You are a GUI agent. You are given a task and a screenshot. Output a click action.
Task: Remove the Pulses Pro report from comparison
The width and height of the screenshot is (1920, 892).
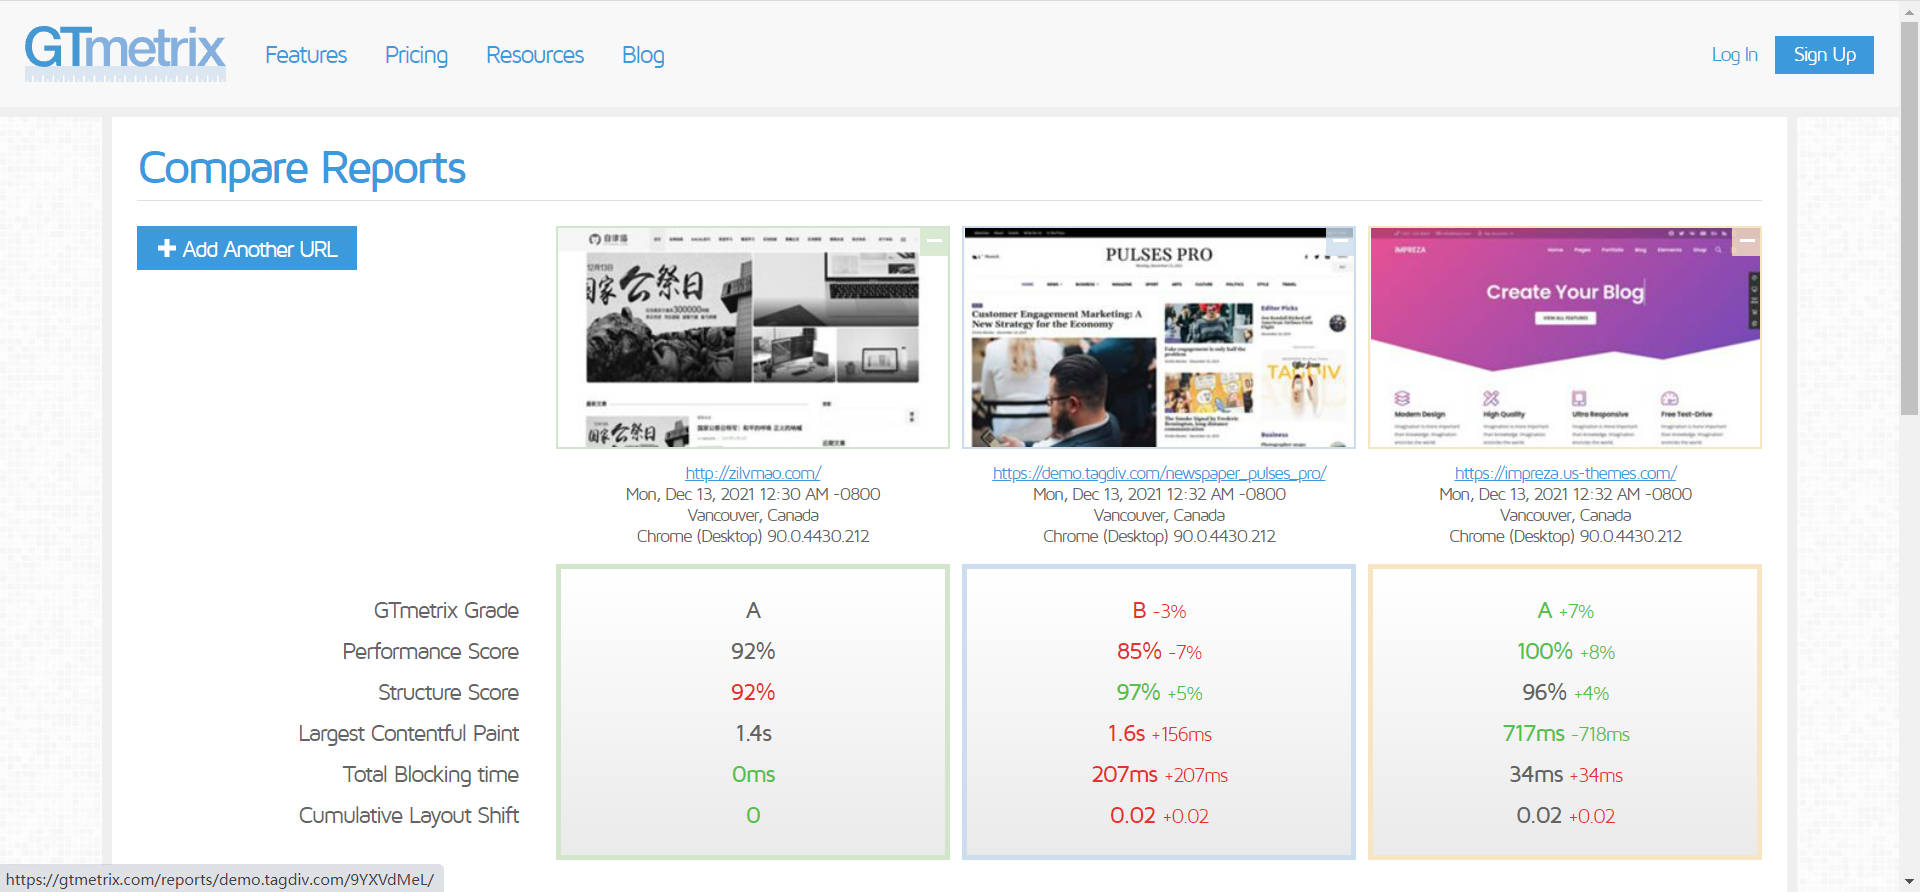tap(1340, 241)
